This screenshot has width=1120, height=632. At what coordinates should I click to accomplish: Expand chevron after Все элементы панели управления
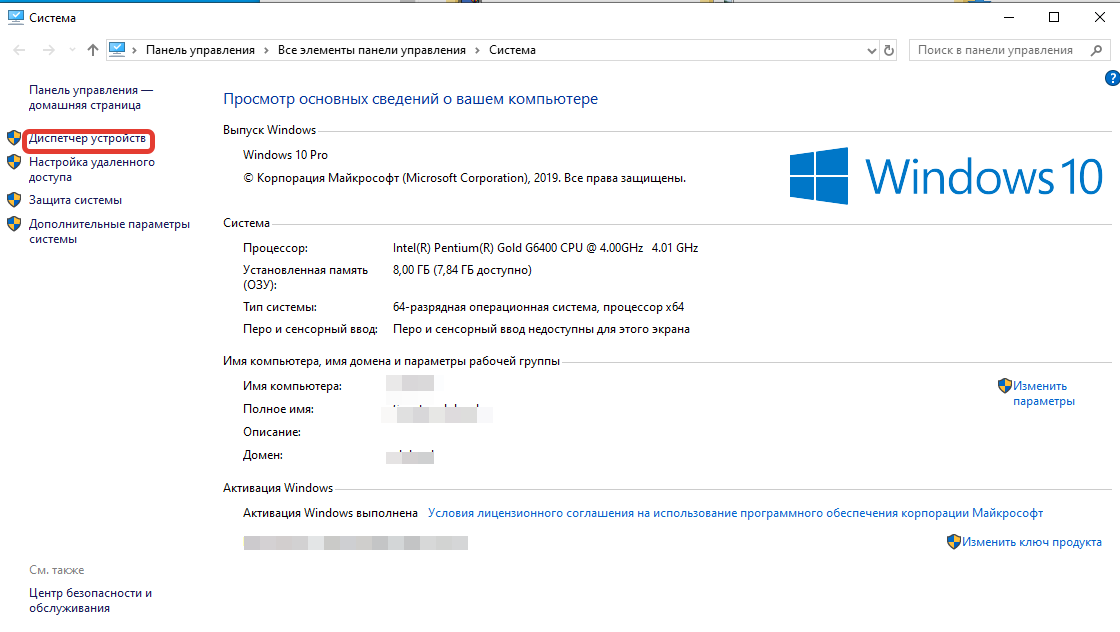click(x=477, y=50)
